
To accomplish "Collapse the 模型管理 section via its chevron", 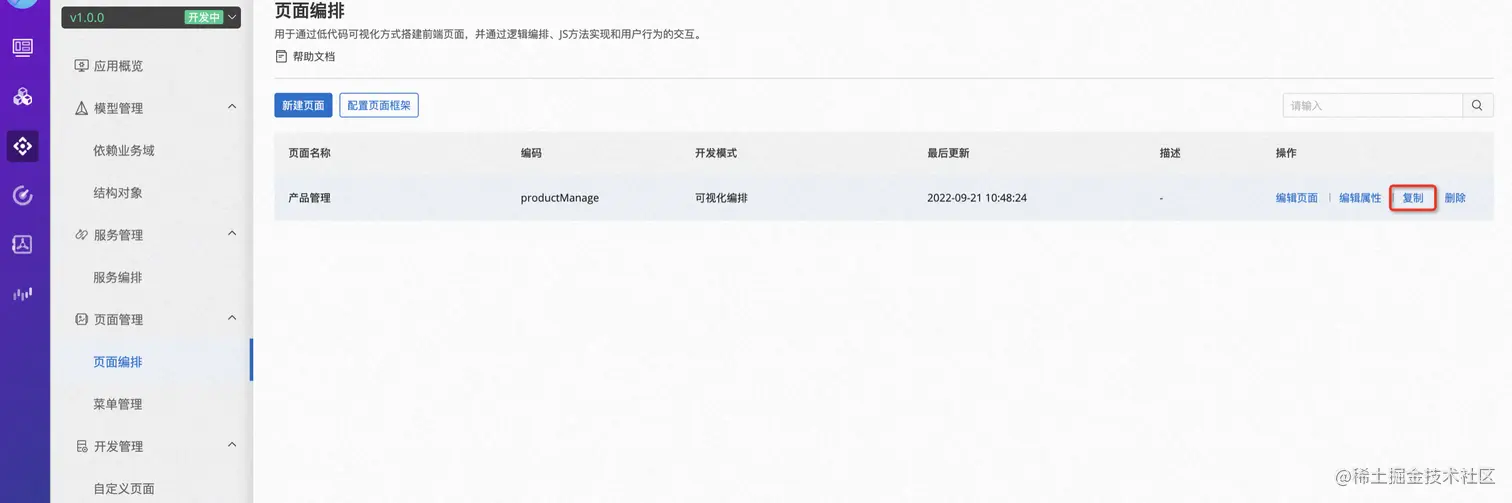I will pos(232,106).
